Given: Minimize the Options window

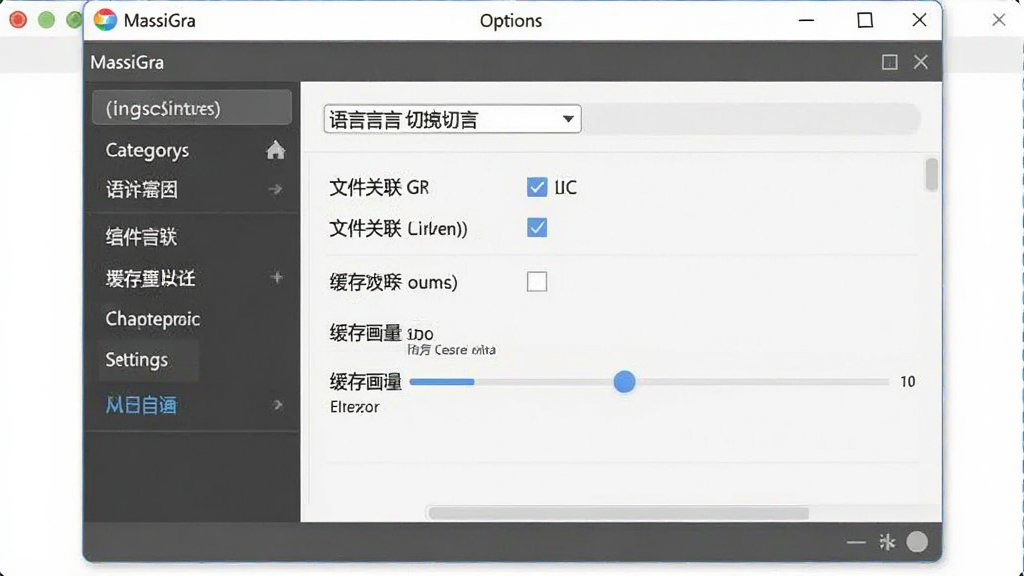Looking at the screenshot, I should pos(807,20).
